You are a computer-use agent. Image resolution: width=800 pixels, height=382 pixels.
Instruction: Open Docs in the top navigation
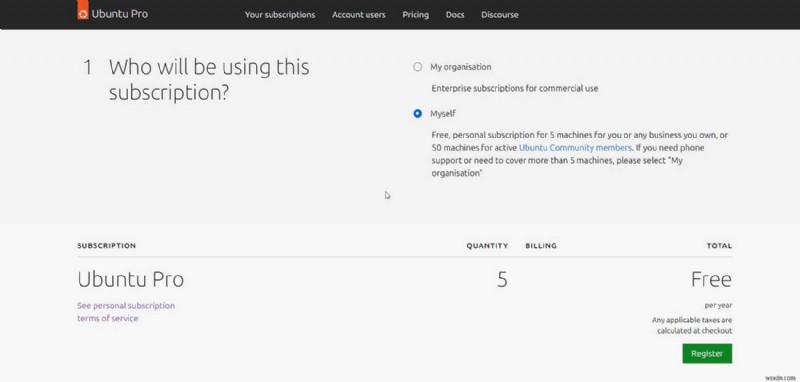[x=455, y=15]
